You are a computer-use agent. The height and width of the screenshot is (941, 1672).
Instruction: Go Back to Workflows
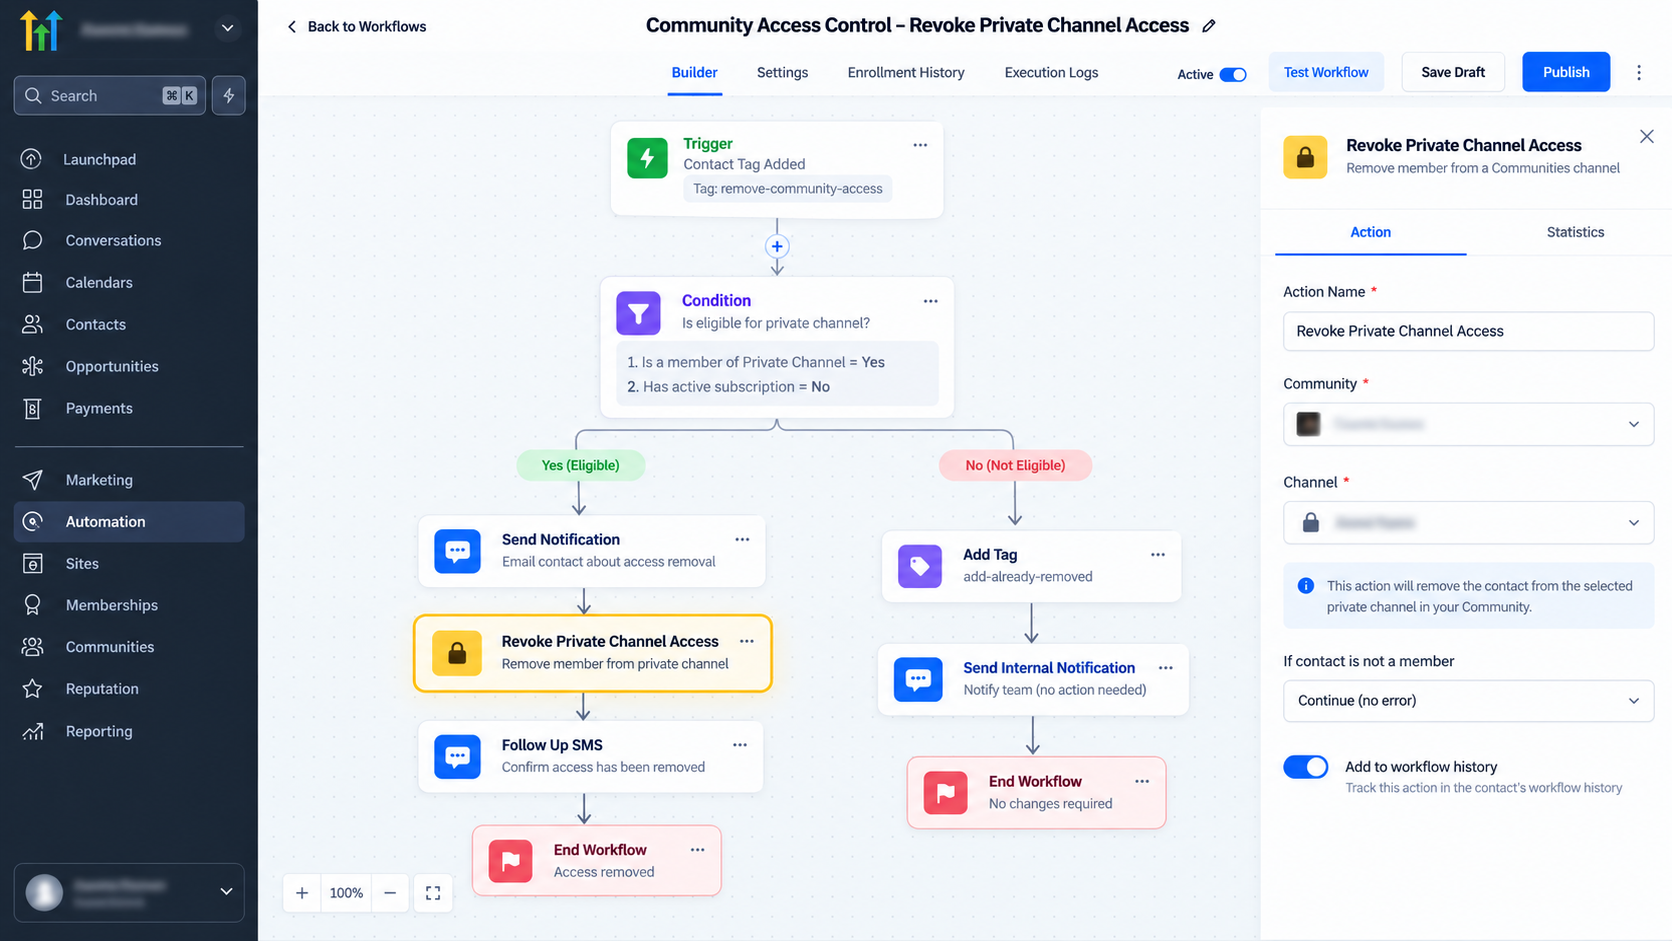pos(356,27)
